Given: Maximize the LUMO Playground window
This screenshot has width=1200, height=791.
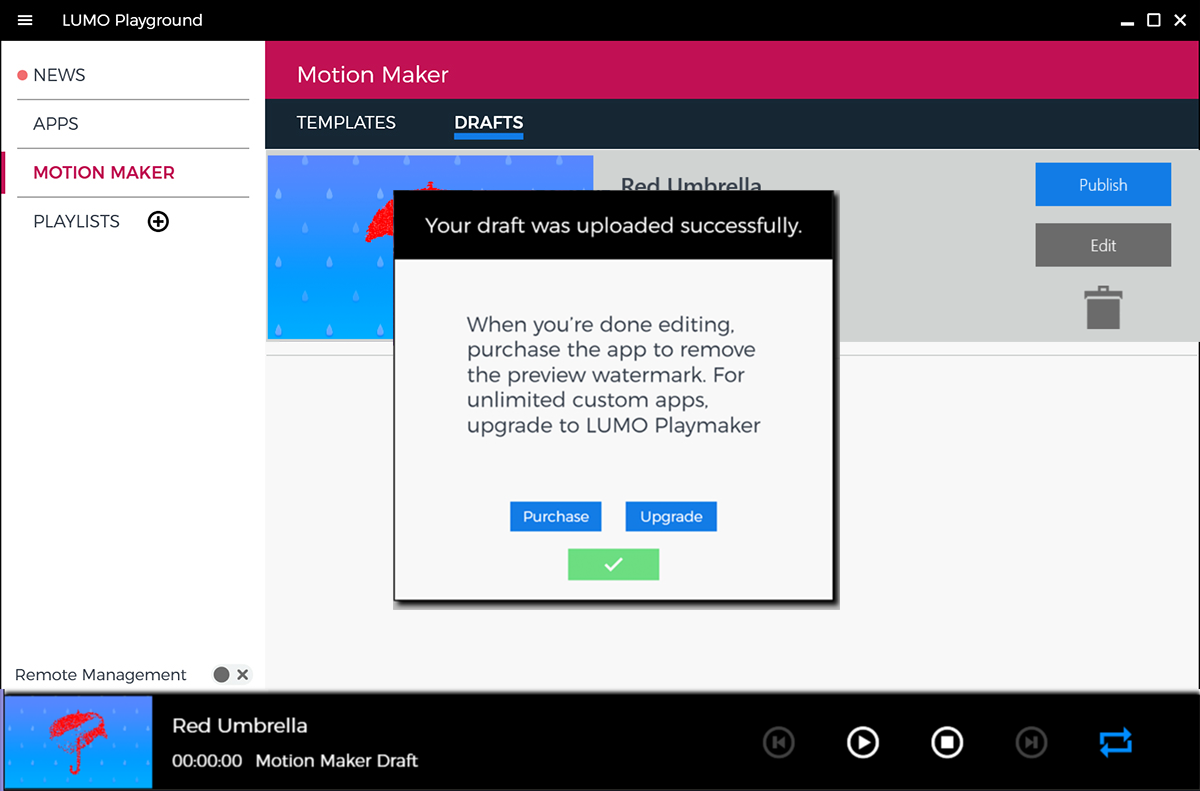Looking at the screenshot, I should (x=1153, y=20).
